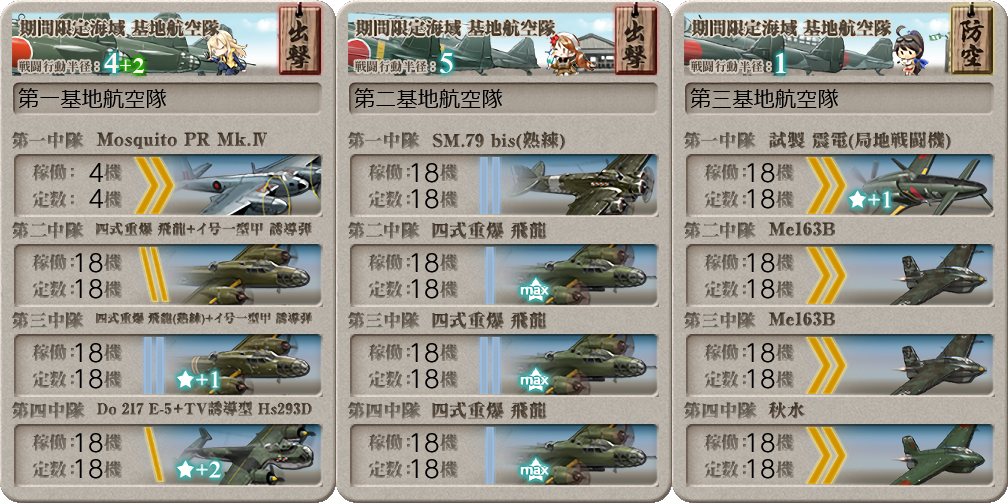Toggle the 防空 wooden tag on third base
Screen dimensions: 1008x503
pyautogui.click(x=971, y=40)
